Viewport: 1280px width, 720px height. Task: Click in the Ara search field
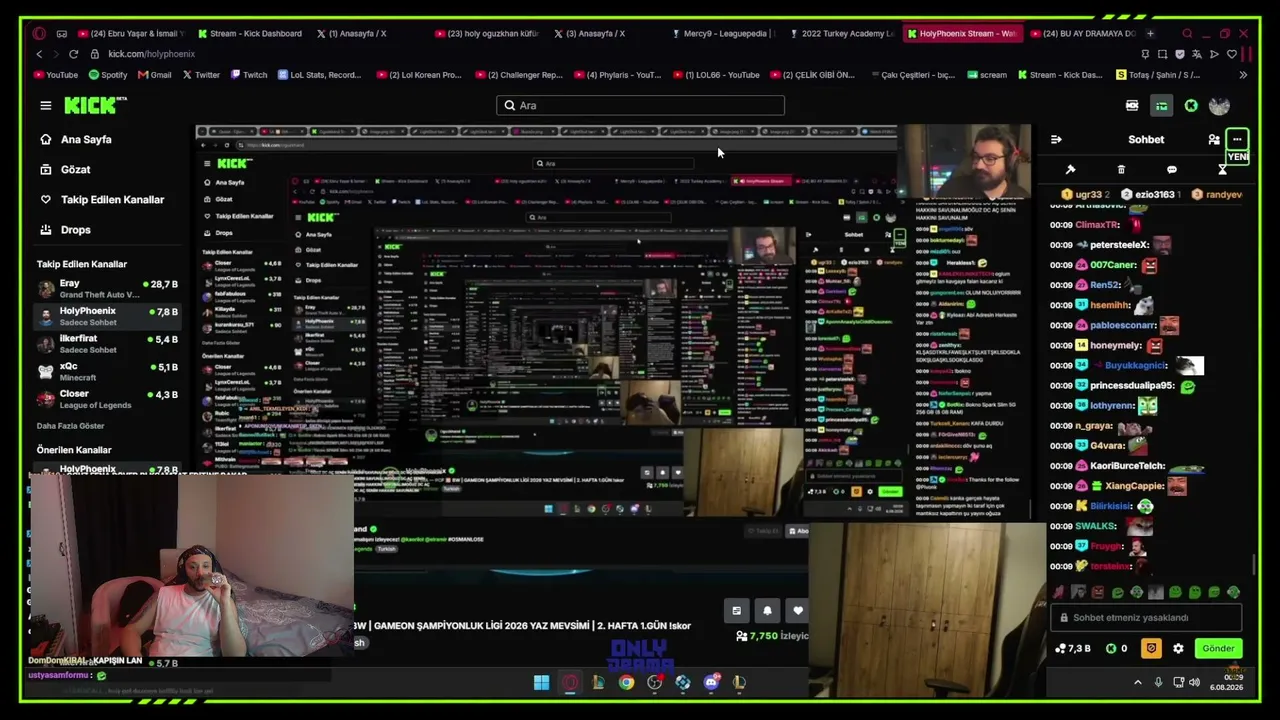tap(640, 105)
